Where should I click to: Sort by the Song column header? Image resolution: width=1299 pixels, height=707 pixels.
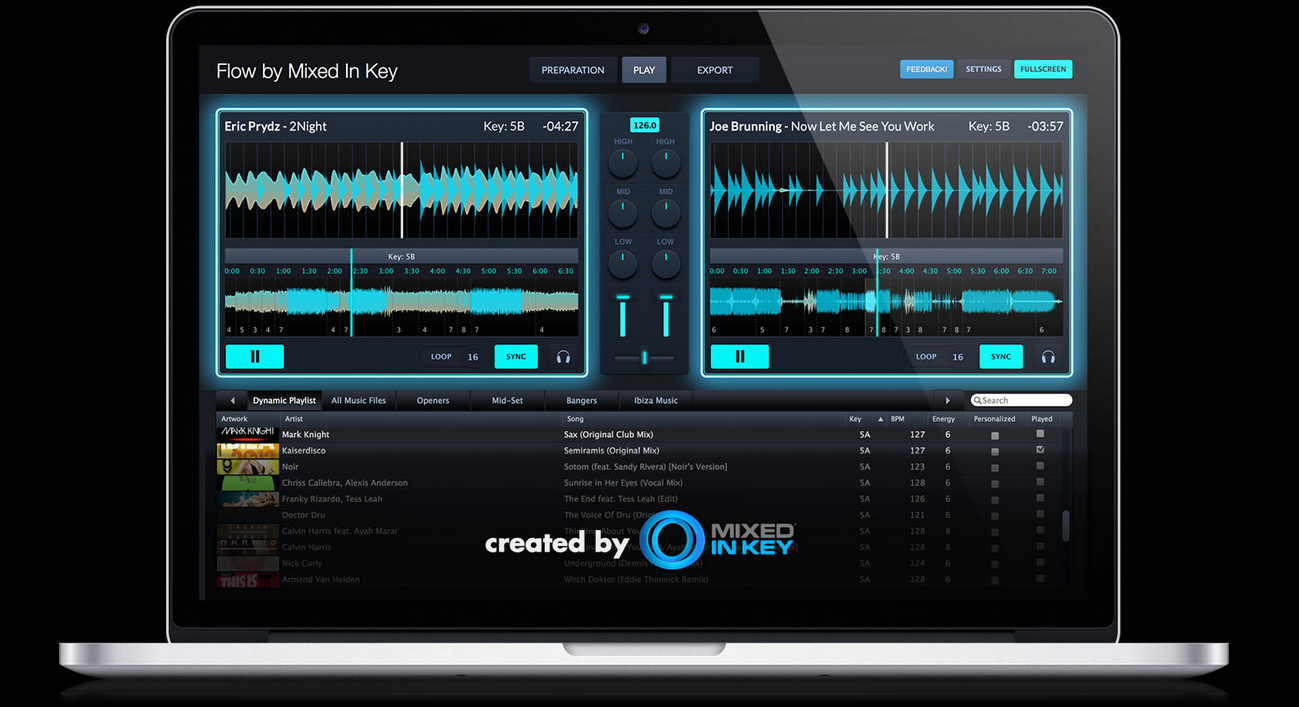(x=704, y=419)
